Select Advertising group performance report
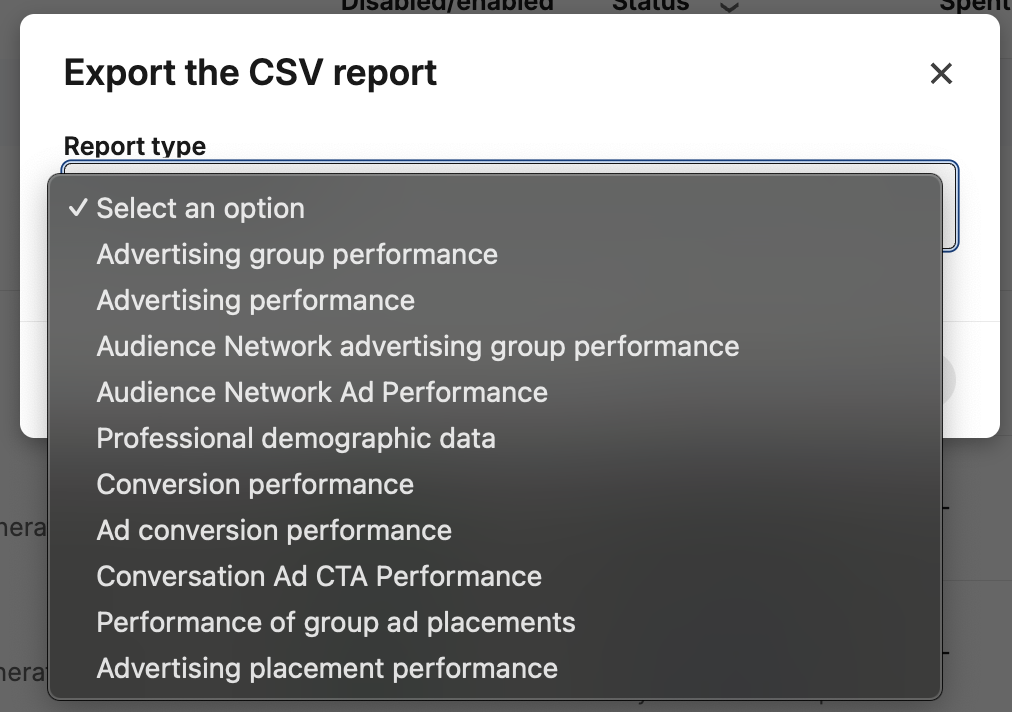The image size is (1012, 712). click(296, 254)
